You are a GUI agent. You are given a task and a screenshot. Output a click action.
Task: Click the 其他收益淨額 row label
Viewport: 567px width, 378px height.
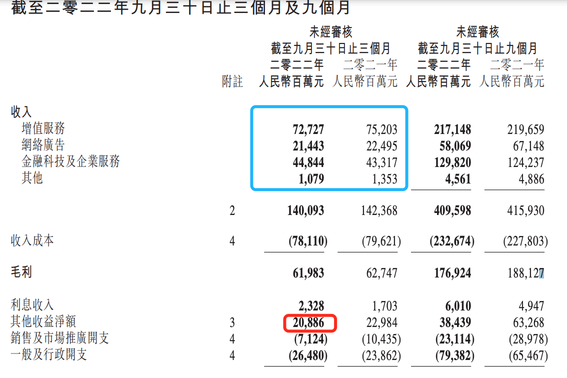[x=43, y=322]
